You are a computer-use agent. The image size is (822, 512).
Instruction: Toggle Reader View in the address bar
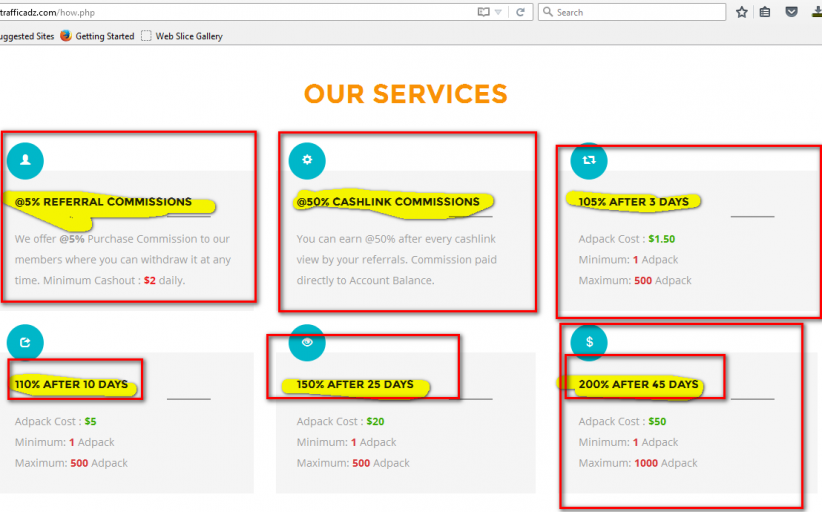click(x=485, y=12)
